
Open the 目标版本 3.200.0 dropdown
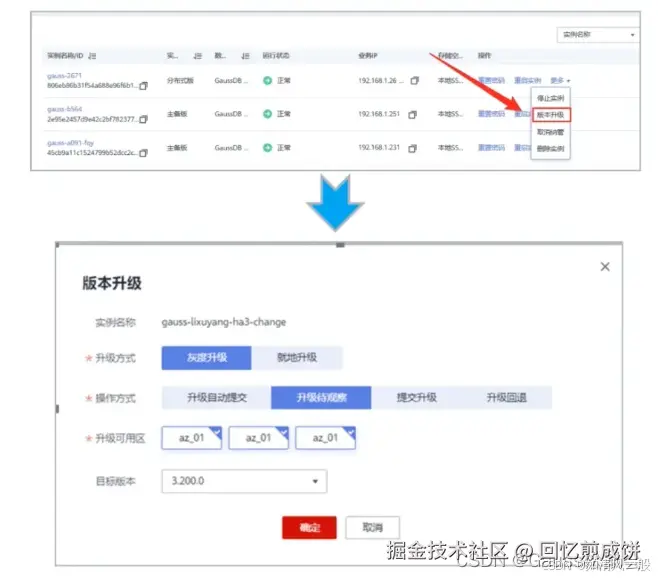[244, 481]
